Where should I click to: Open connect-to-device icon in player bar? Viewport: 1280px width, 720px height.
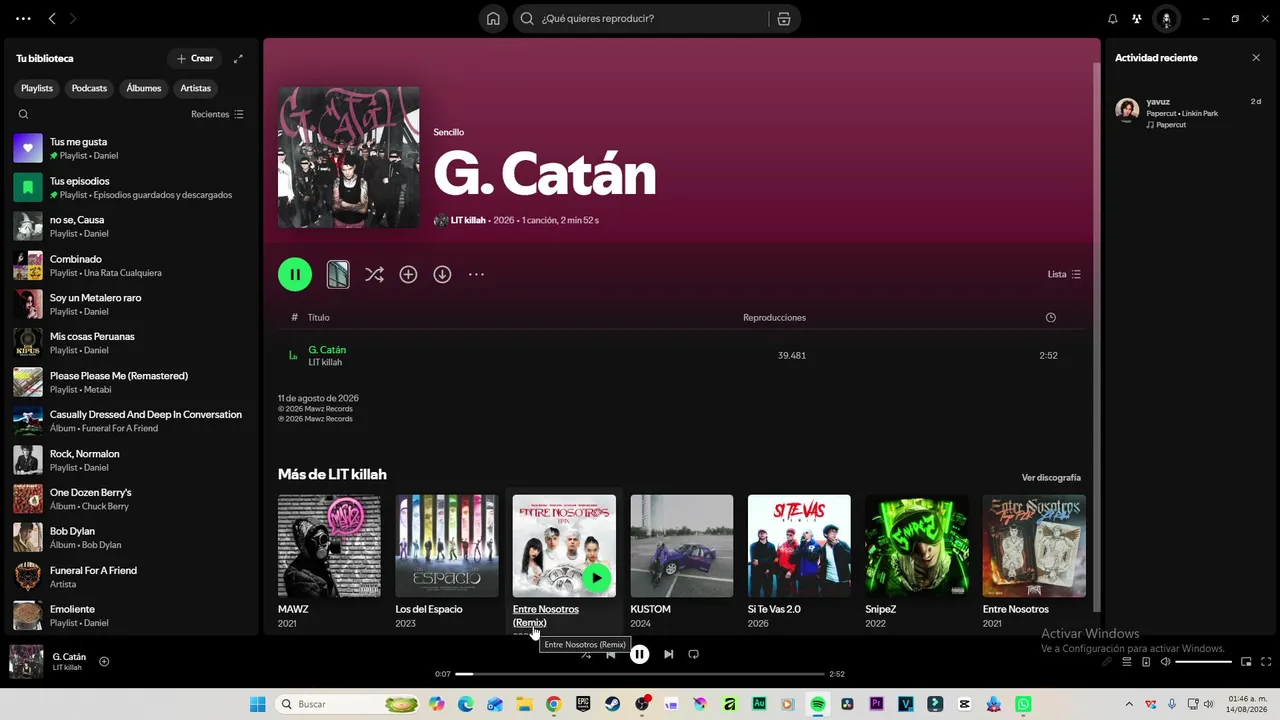pyautogui.click(x=1146, y=661)
